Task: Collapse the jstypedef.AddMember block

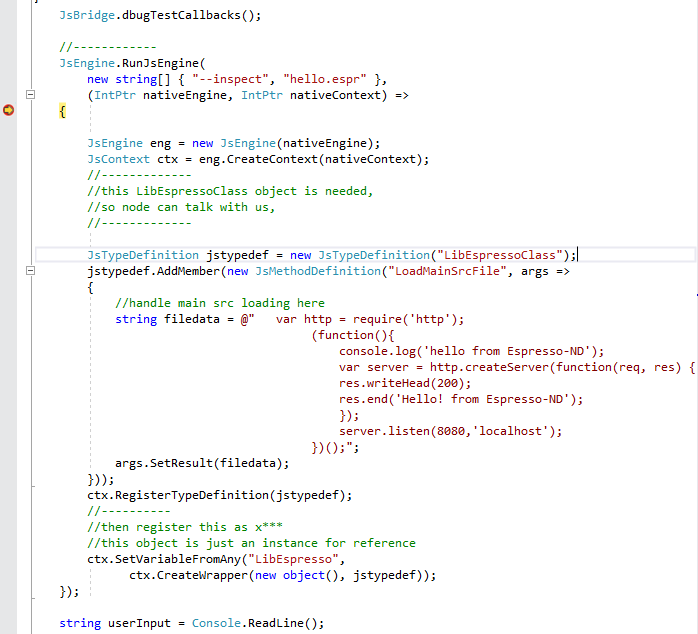Action: click(x=30, y=270)
